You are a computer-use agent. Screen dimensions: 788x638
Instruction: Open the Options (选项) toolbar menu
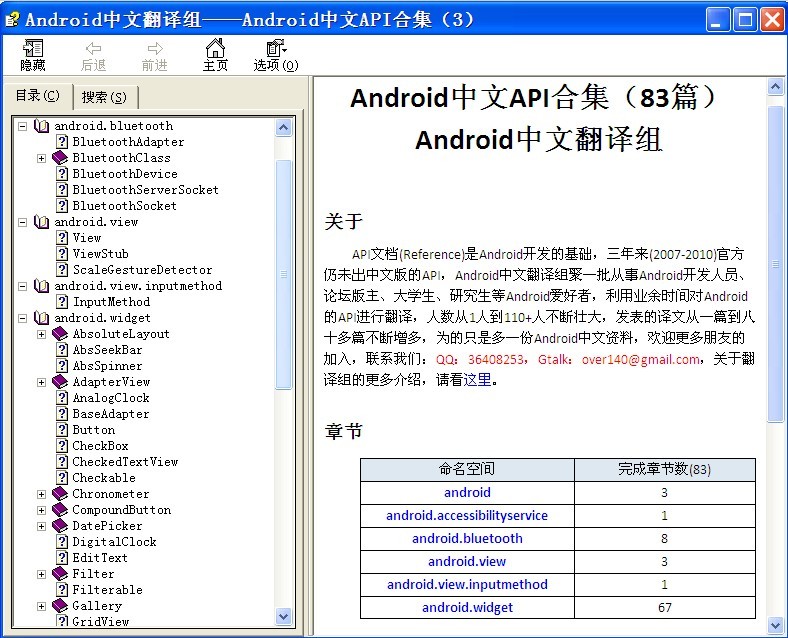(276, 55)
